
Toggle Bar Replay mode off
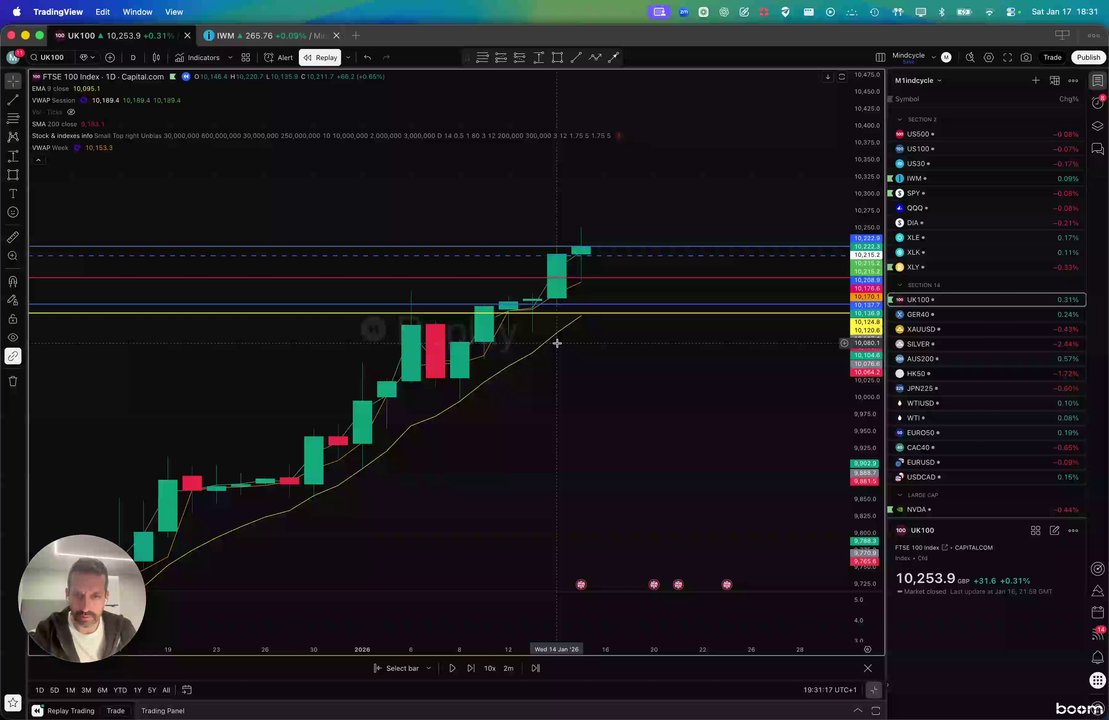(320, 57)
